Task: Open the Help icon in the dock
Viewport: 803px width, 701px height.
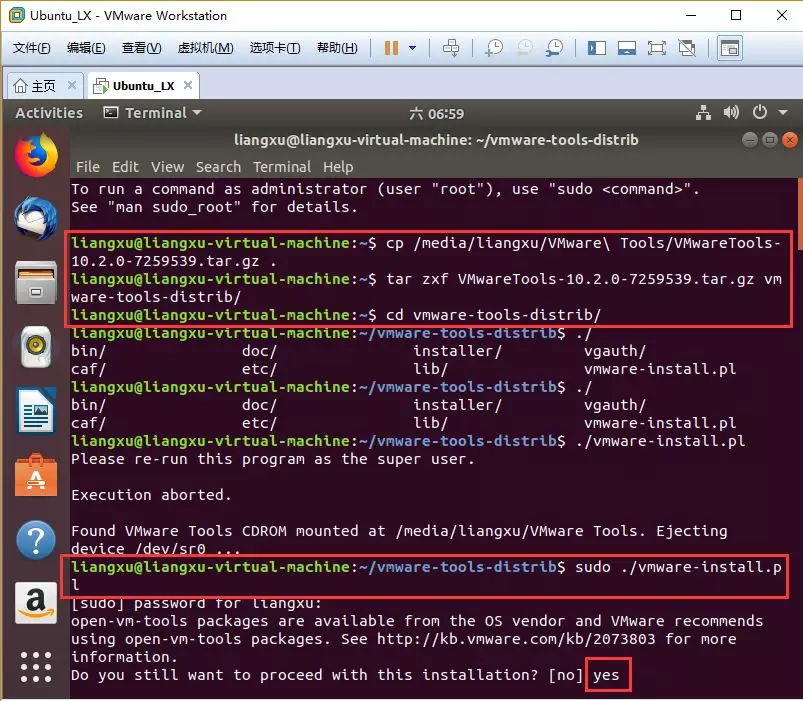Action: pyautogui.click(x=36, y=540)
